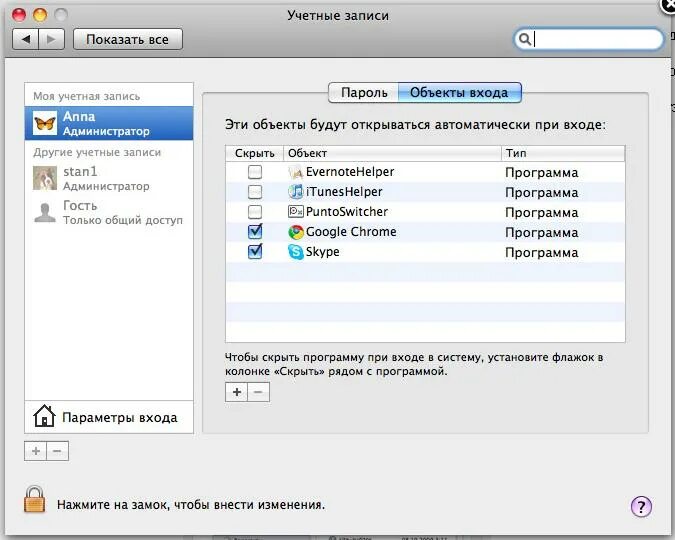675x540 pixels.
Task: Click the Skype icon in login items
Action: tap(296, 252)
